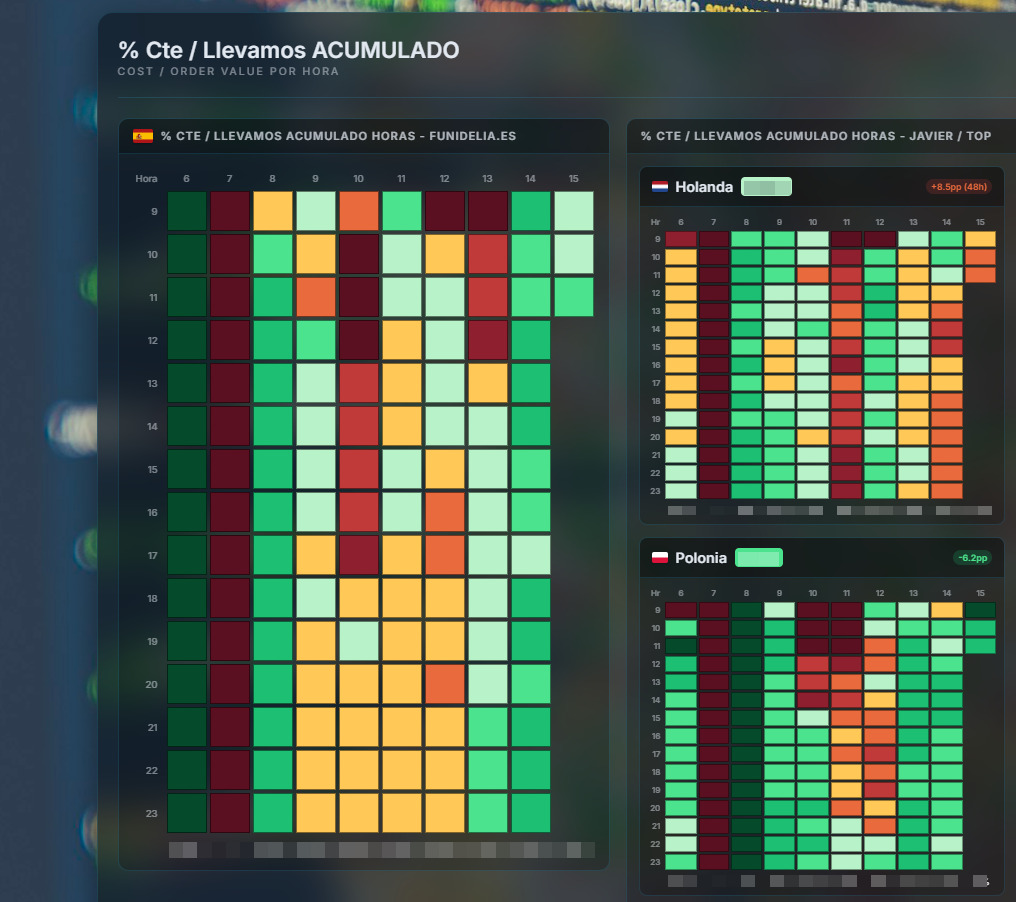Click the Polonia country title
This screenshot has width=1016, height=902.
[701, 558]
